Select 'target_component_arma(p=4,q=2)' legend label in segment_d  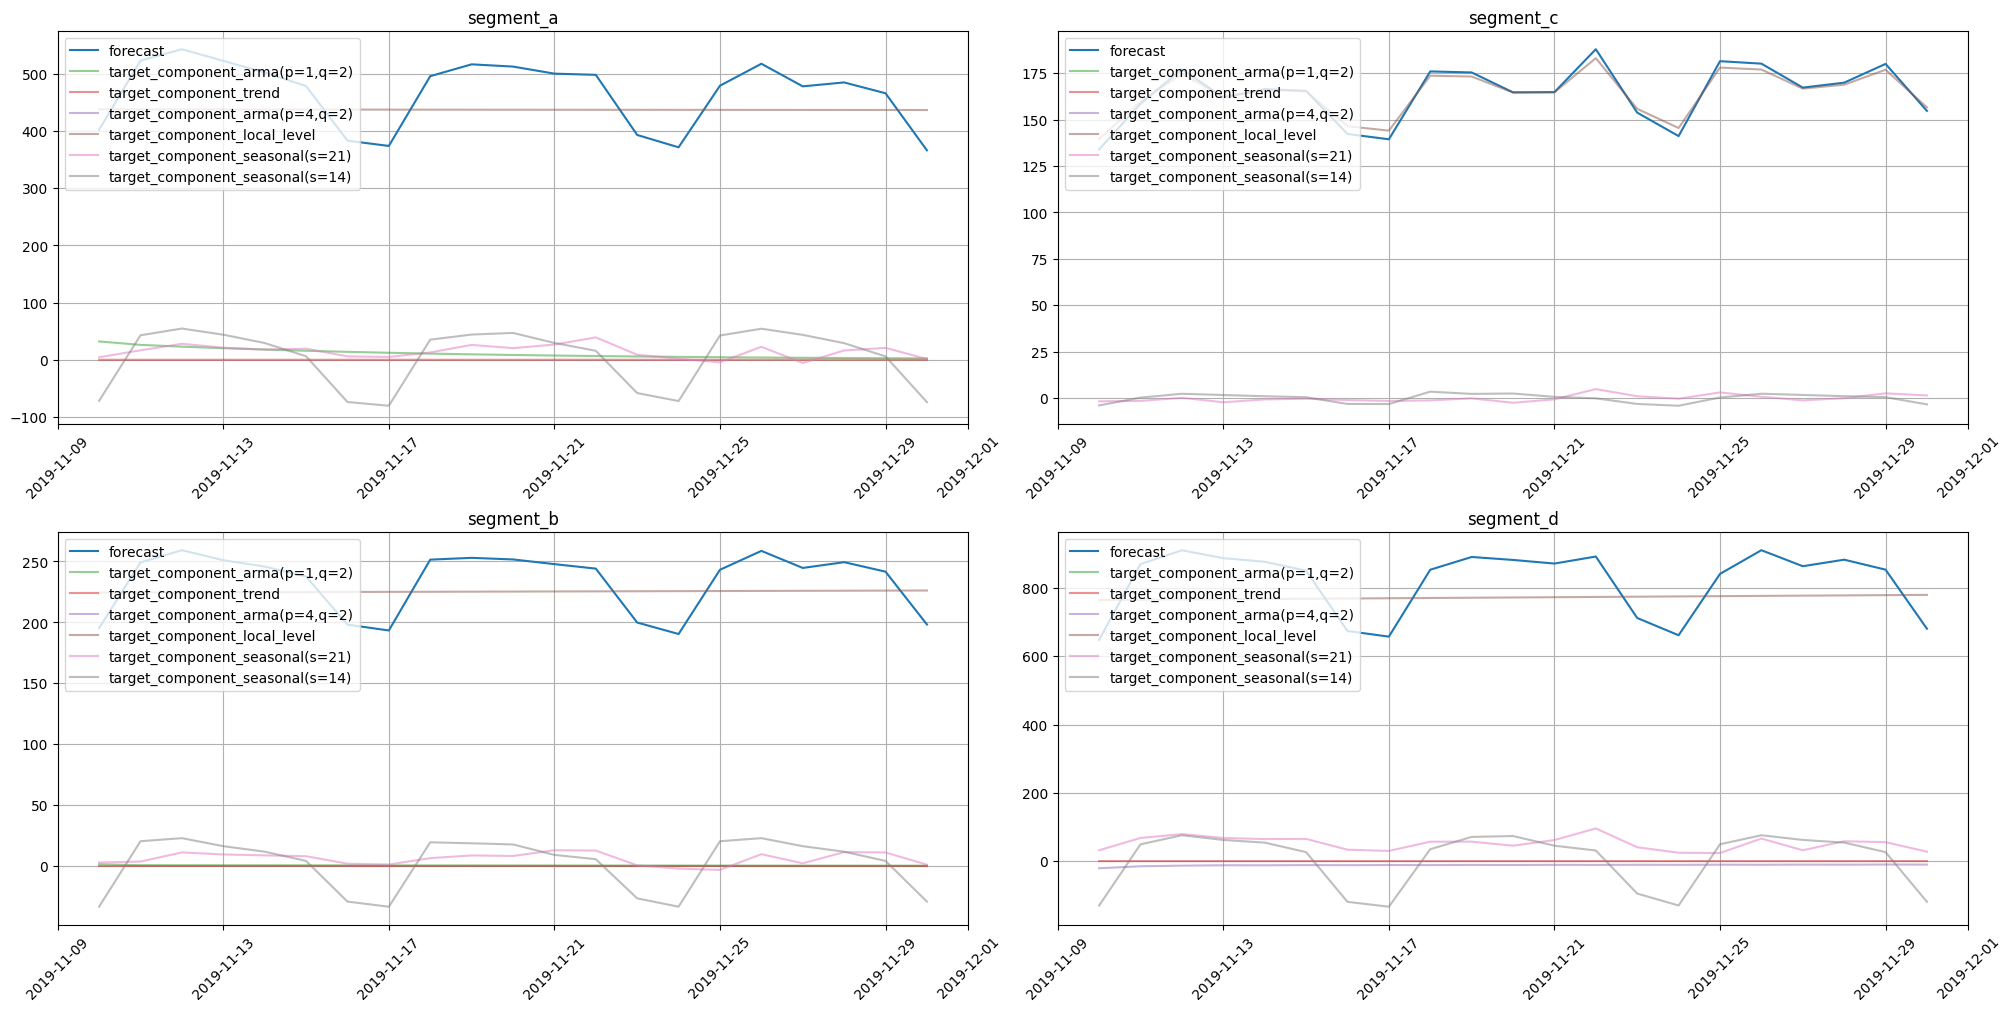coord(1231,615)
